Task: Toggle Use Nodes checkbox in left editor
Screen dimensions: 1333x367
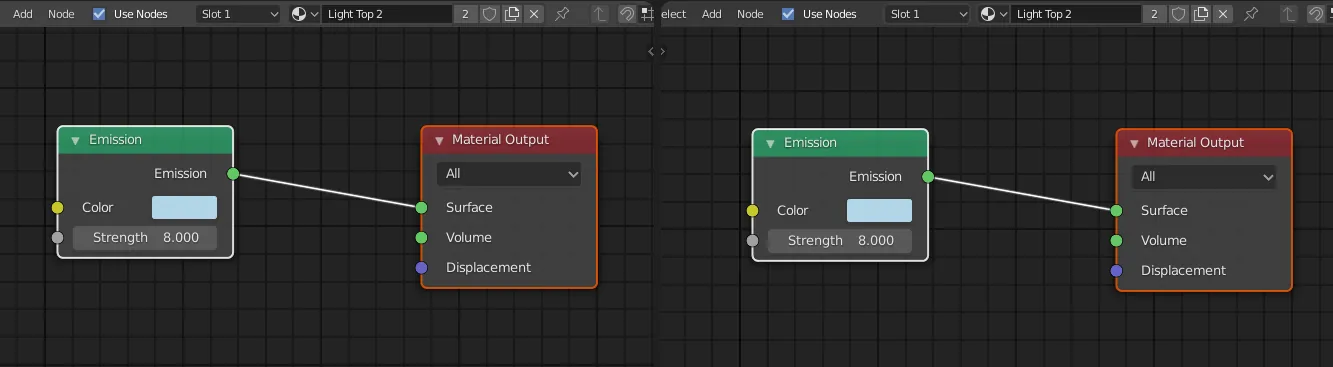Action: 99,14
